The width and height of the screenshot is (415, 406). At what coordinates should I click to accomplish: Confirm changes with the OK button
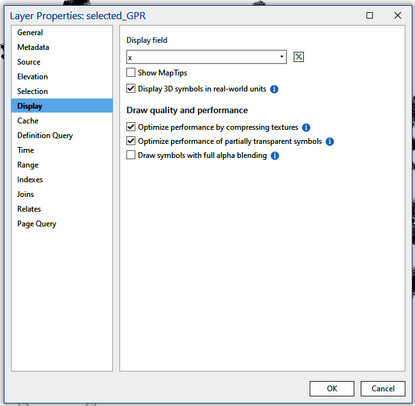click(332, 389)
